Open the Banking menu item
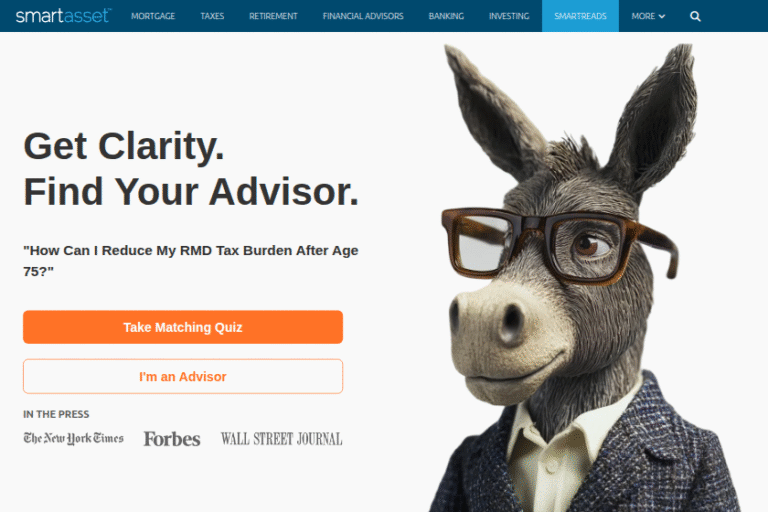The height and width of the screenshot is (512, 768). (x=446, y=16)
